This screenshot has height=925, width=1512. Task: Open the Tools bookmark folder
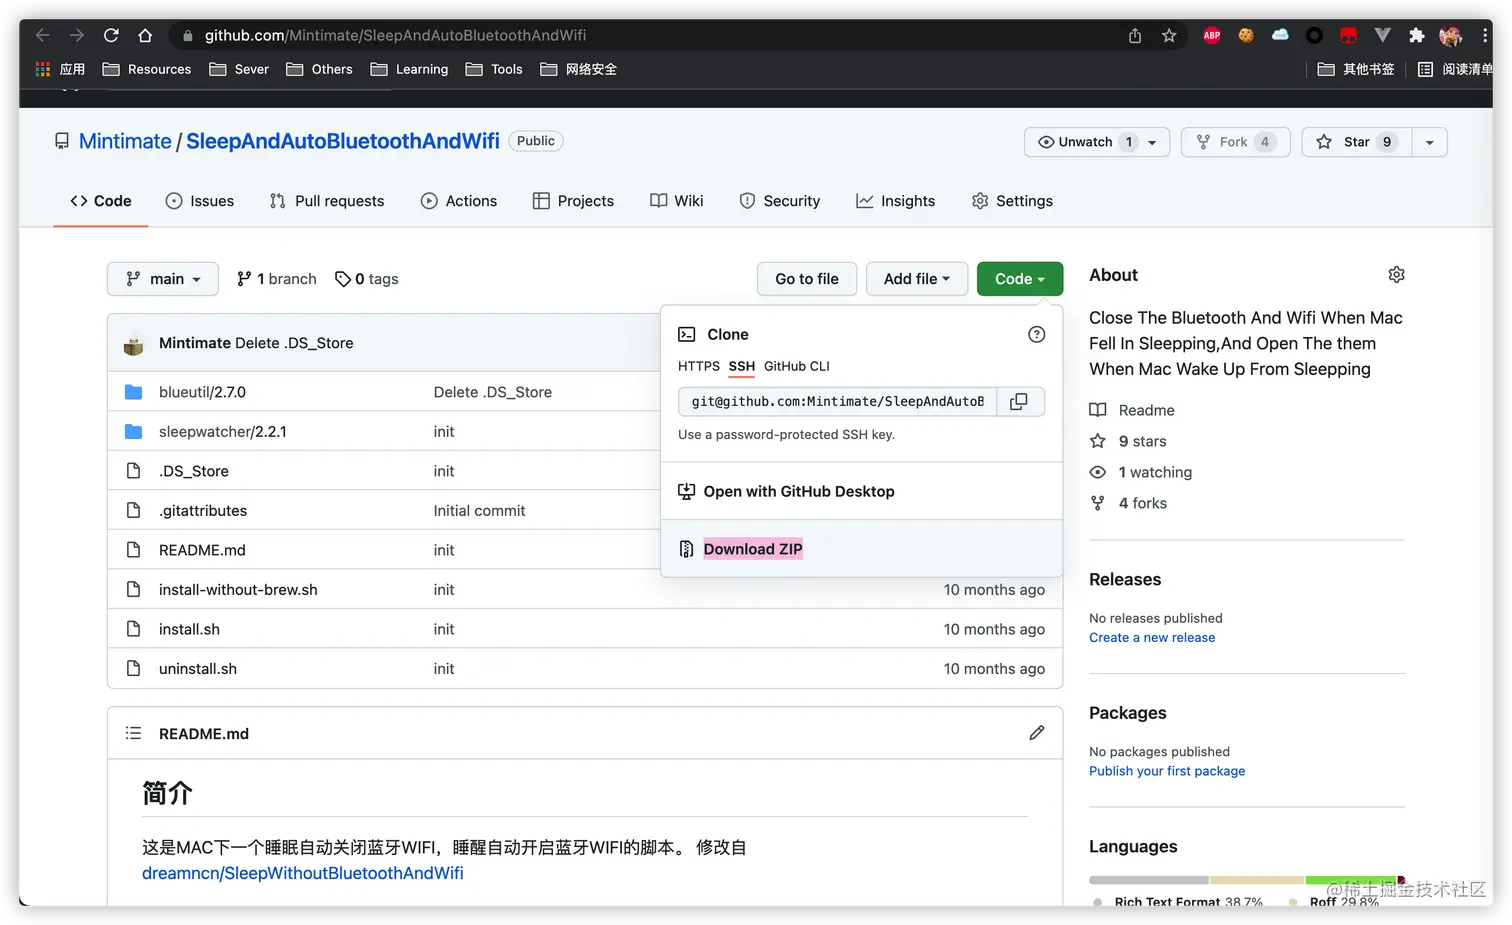pos(494,69)
